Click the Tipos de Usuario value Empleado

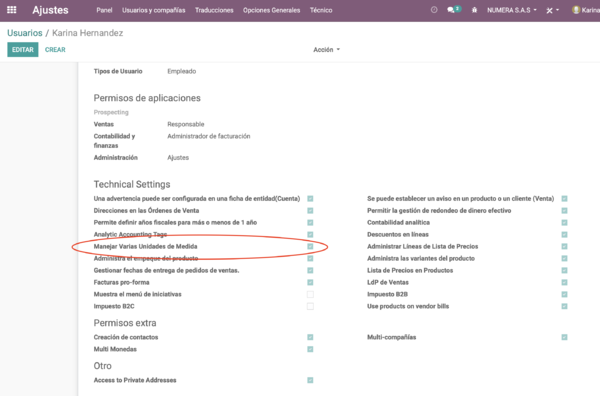pyautogui.click(x=181, y=71)
